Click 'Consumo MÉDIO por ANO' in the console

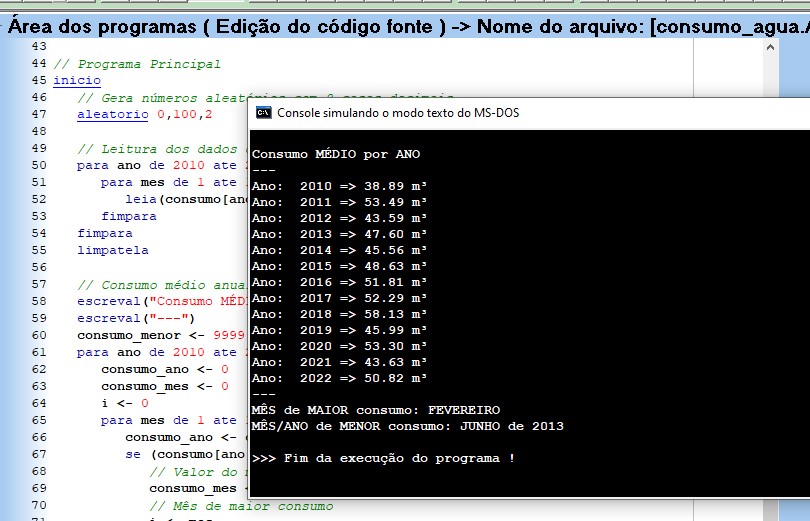tap(336, 154)
